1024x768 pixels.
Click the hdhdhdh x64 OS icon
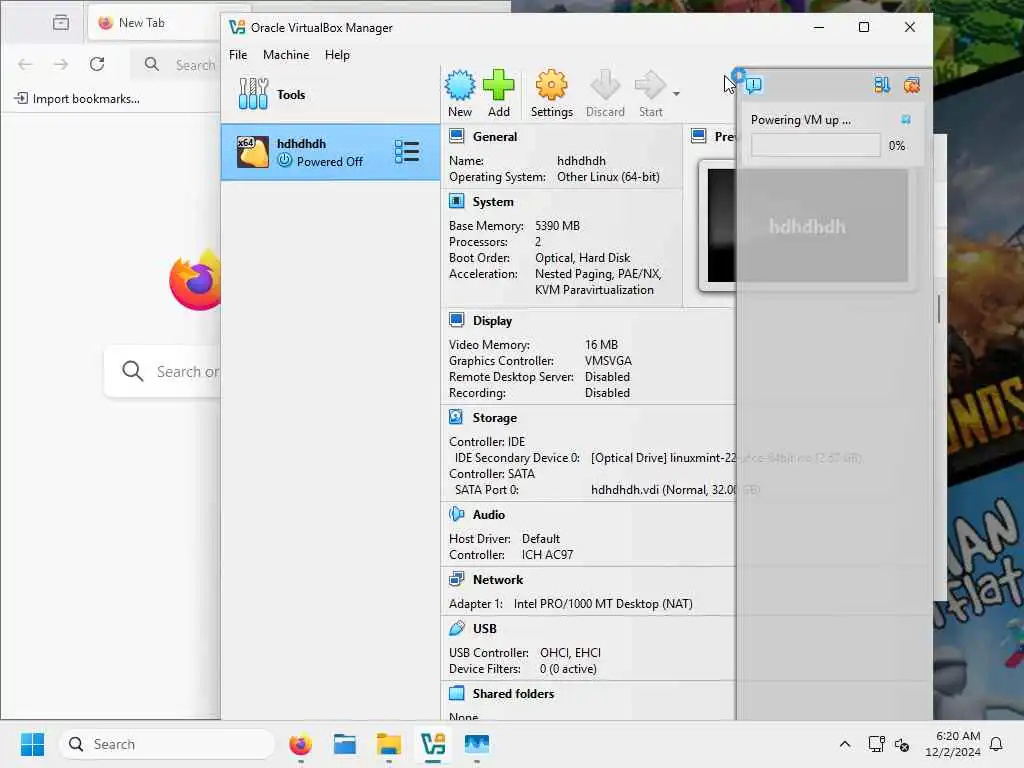click(x=252, y=152)
